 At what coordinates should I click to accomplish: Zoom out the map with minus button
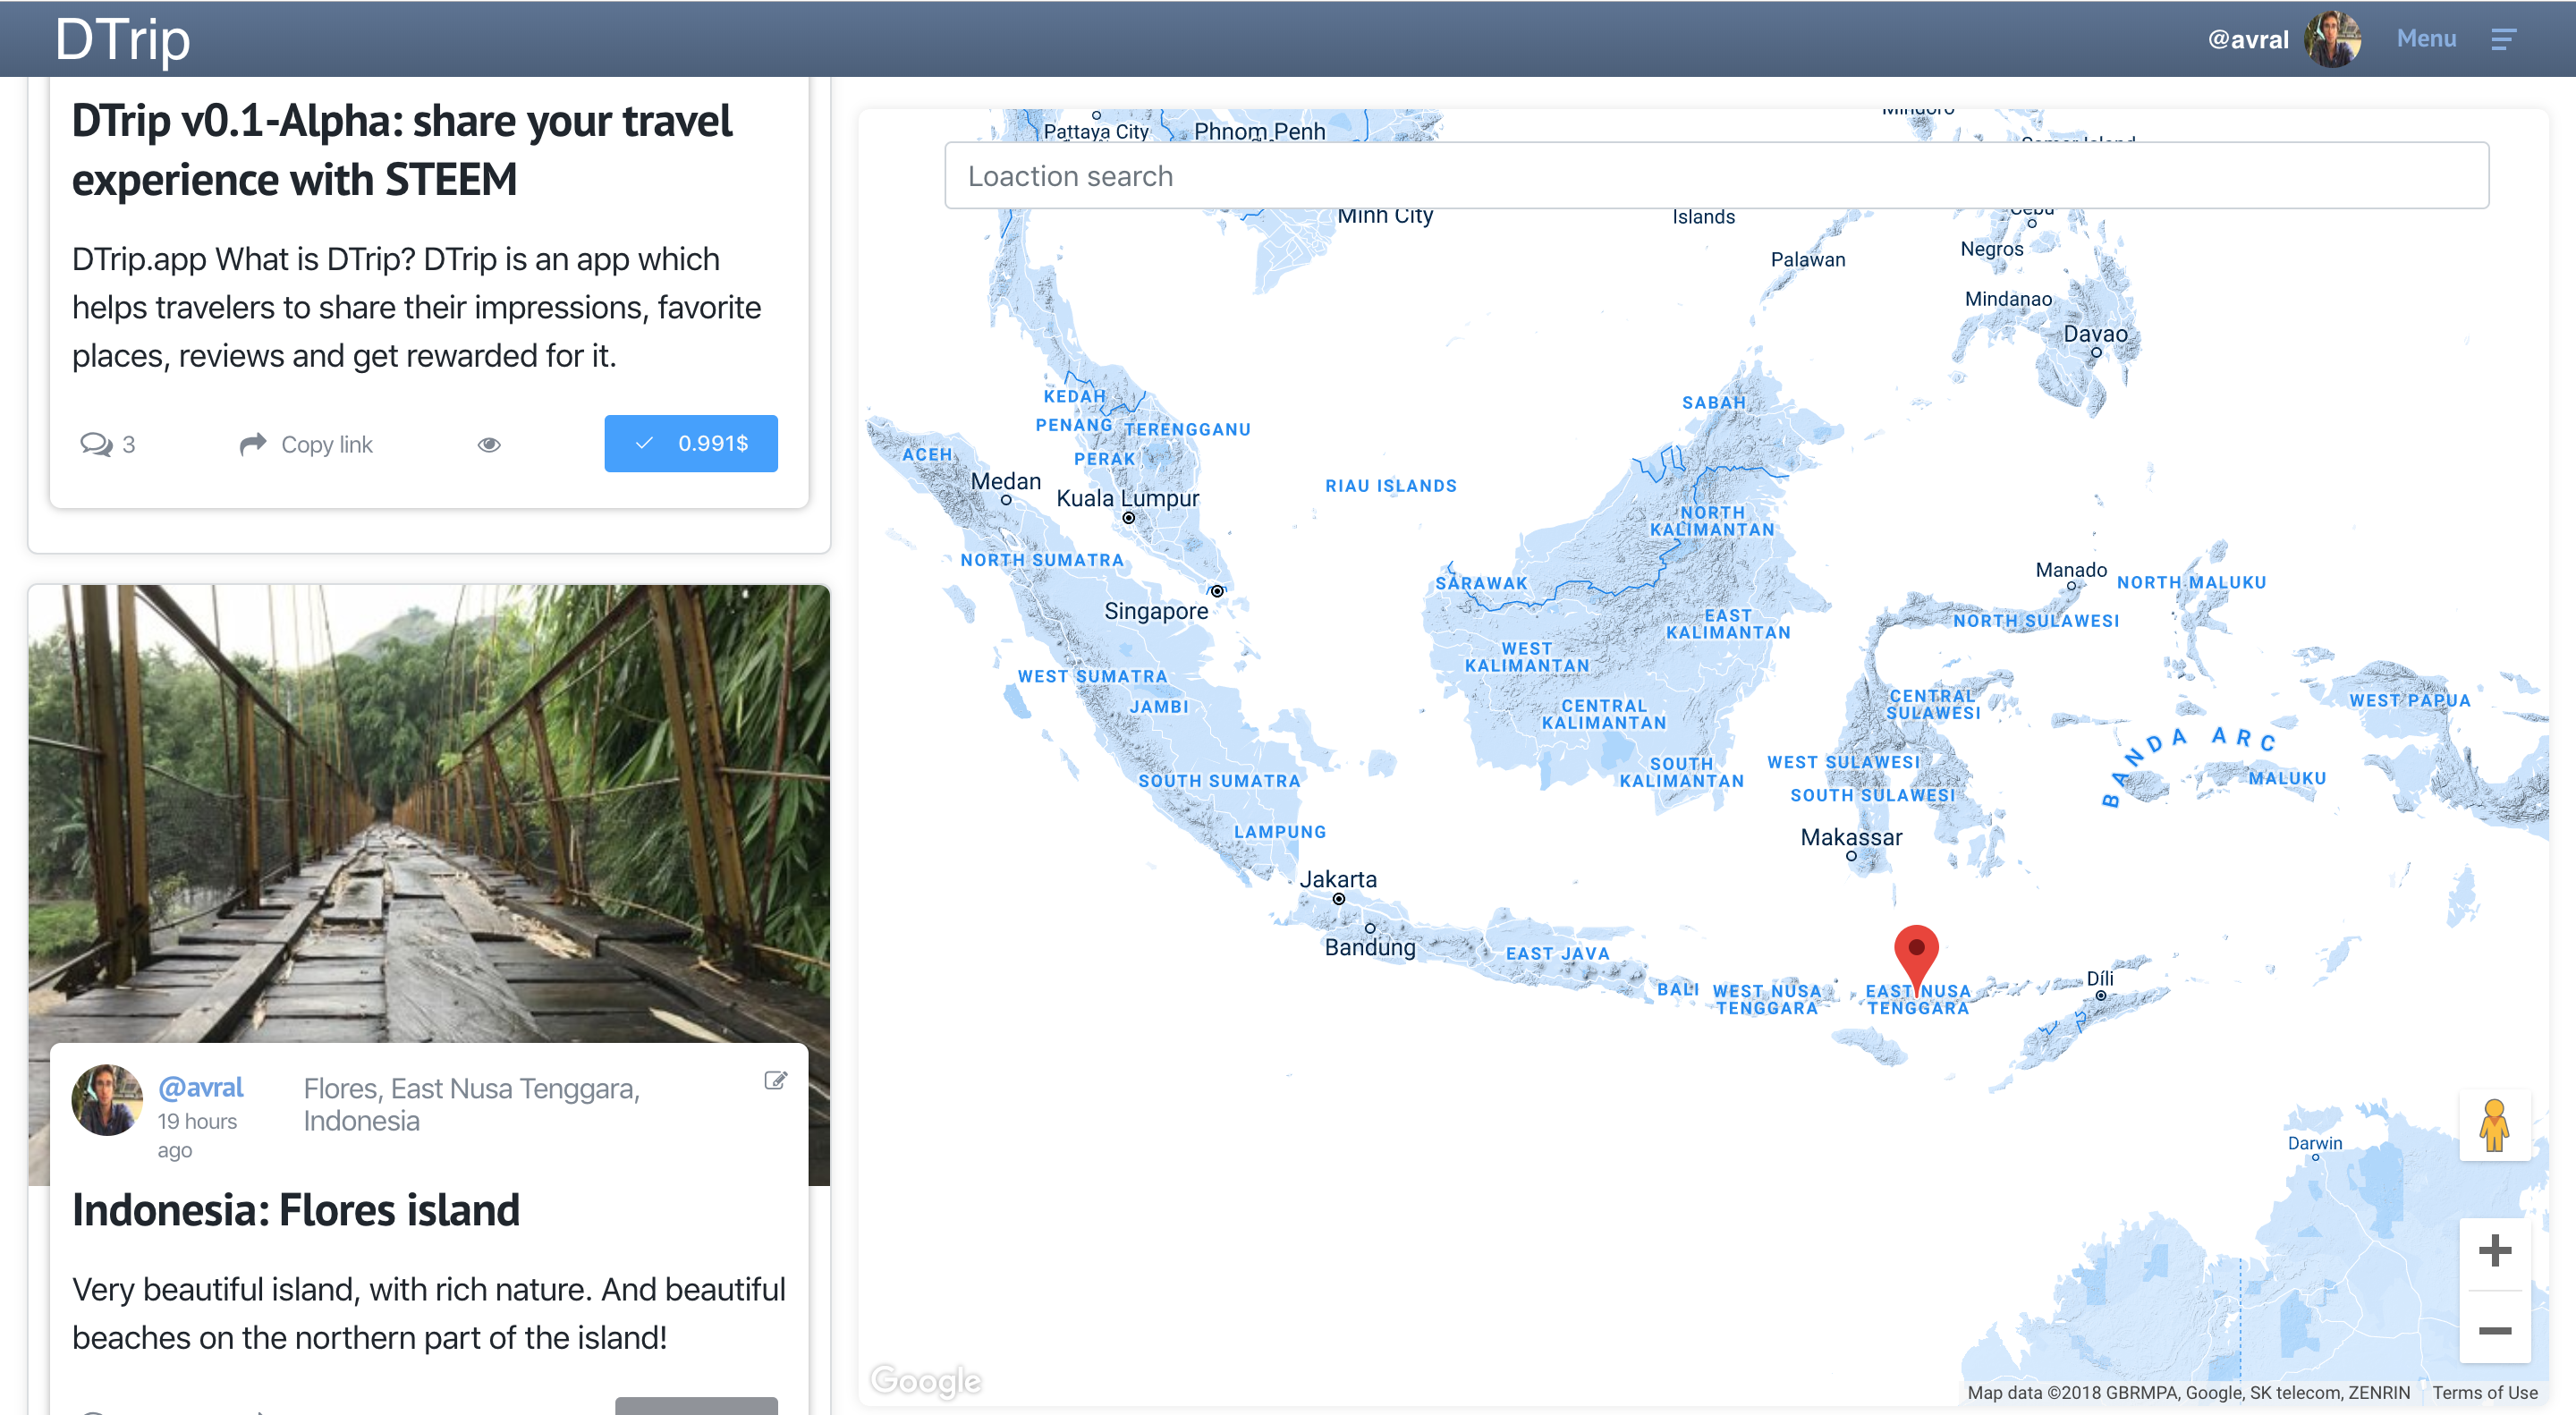2494,1330
